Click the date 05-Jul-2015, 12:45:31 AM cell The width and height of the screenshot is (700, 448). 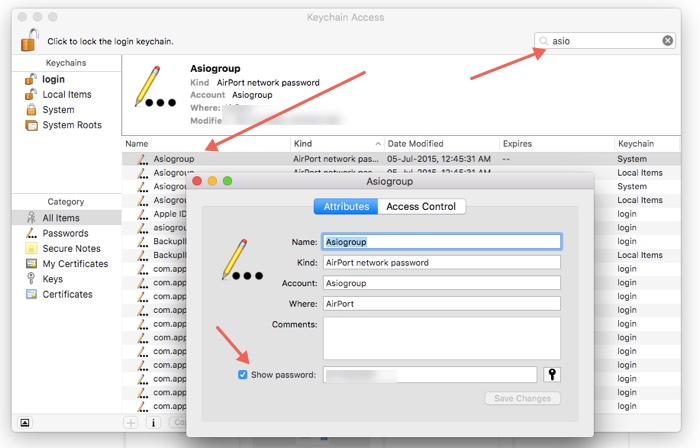439,159
